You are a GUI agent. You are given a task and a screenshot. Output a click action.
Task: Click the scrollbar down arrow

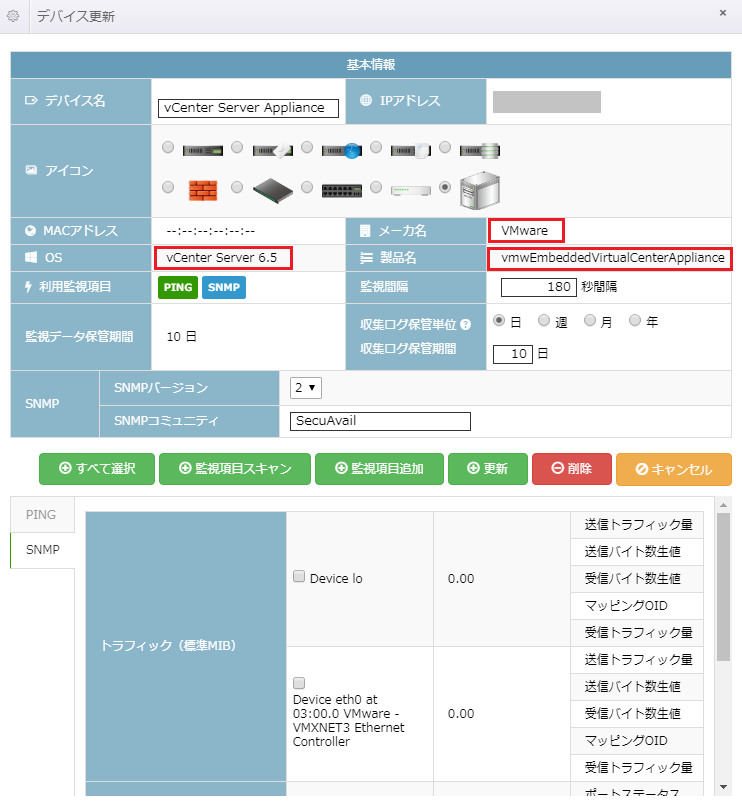[723, 787]
